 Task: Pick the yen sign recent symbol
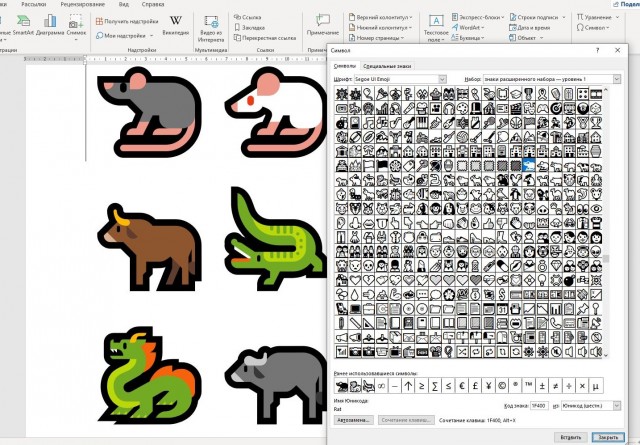(489, 385)
